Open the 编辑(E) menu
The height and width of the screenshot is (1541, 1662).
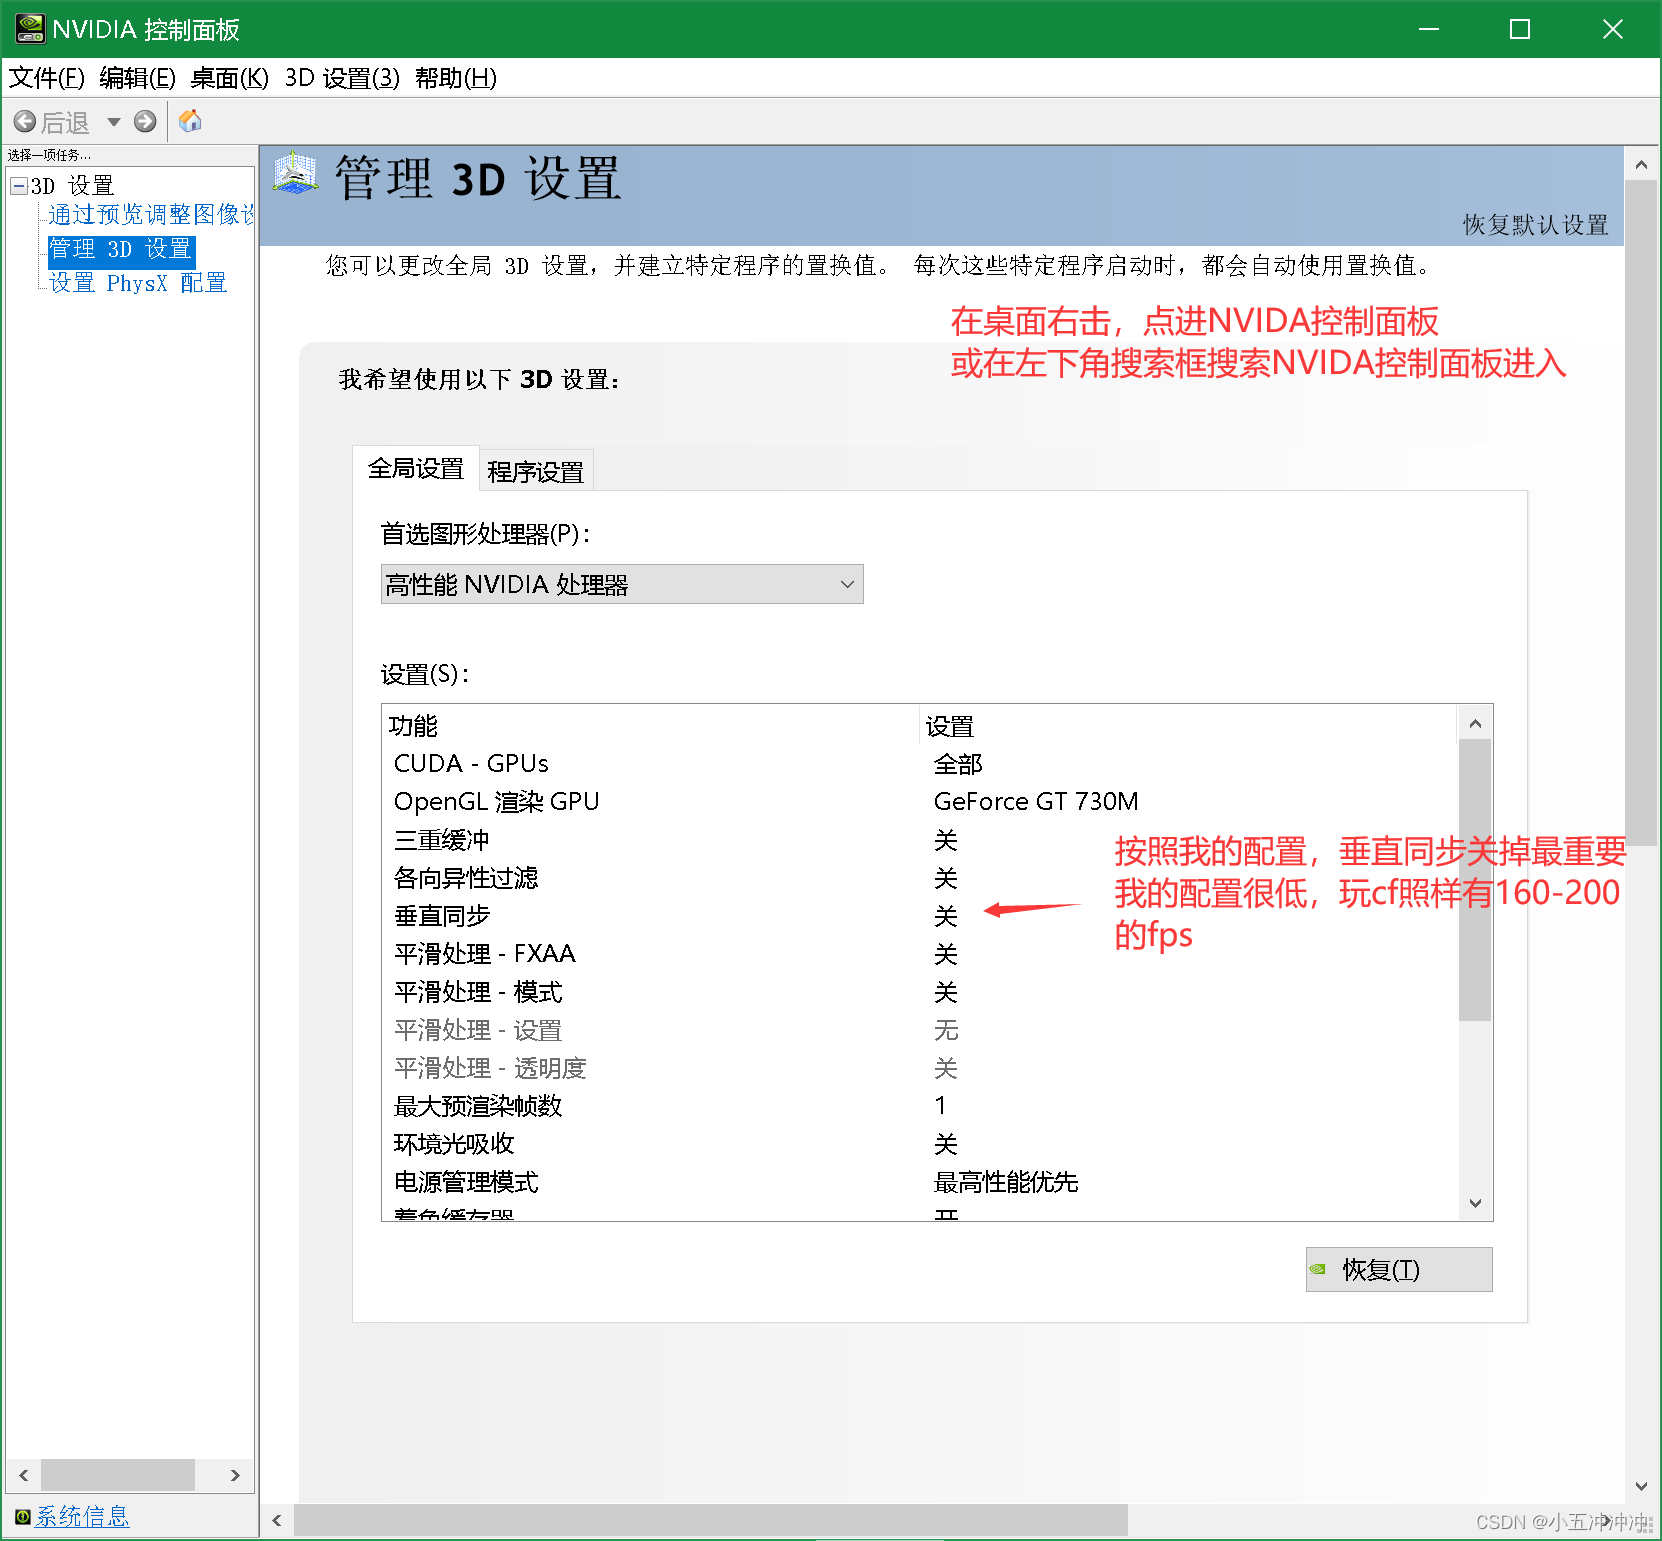point(137,78)
